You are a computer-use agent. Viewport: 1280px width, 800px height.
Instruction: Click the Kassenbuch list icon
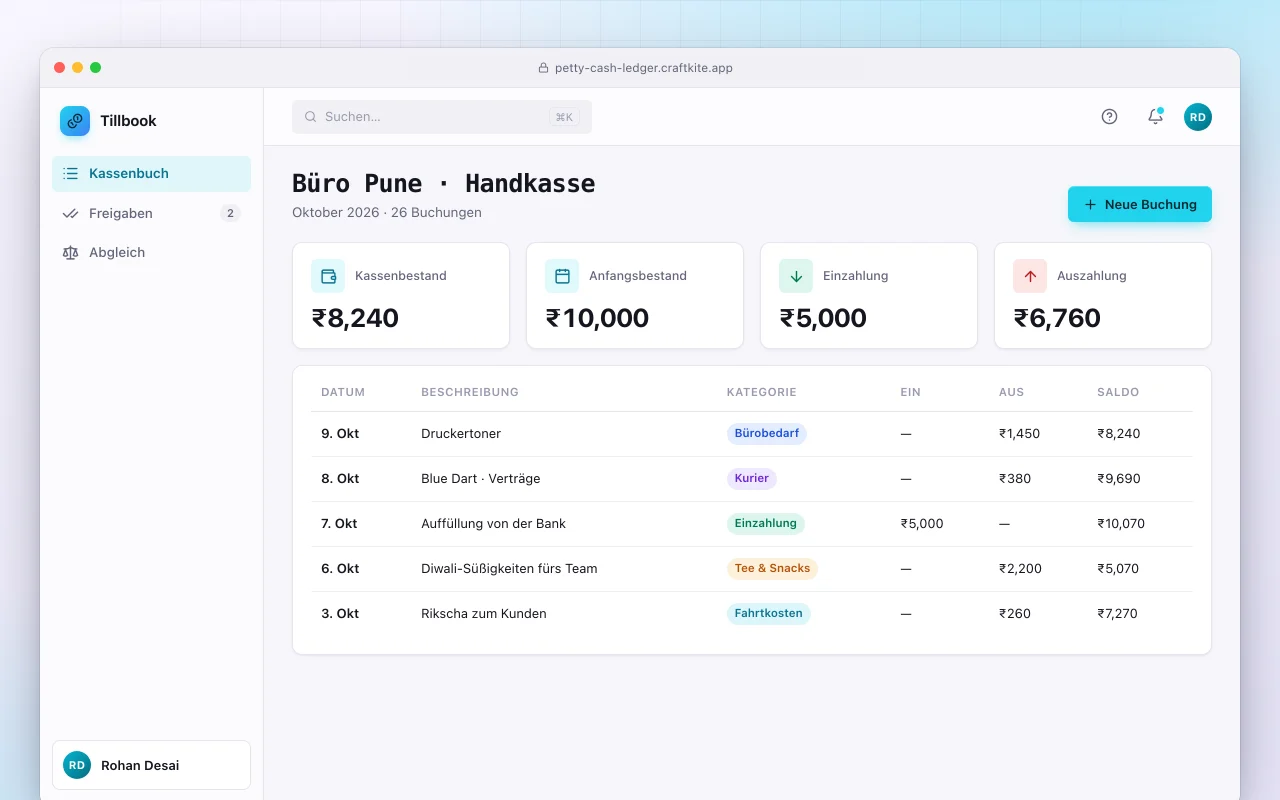click(x=70, y=174)
